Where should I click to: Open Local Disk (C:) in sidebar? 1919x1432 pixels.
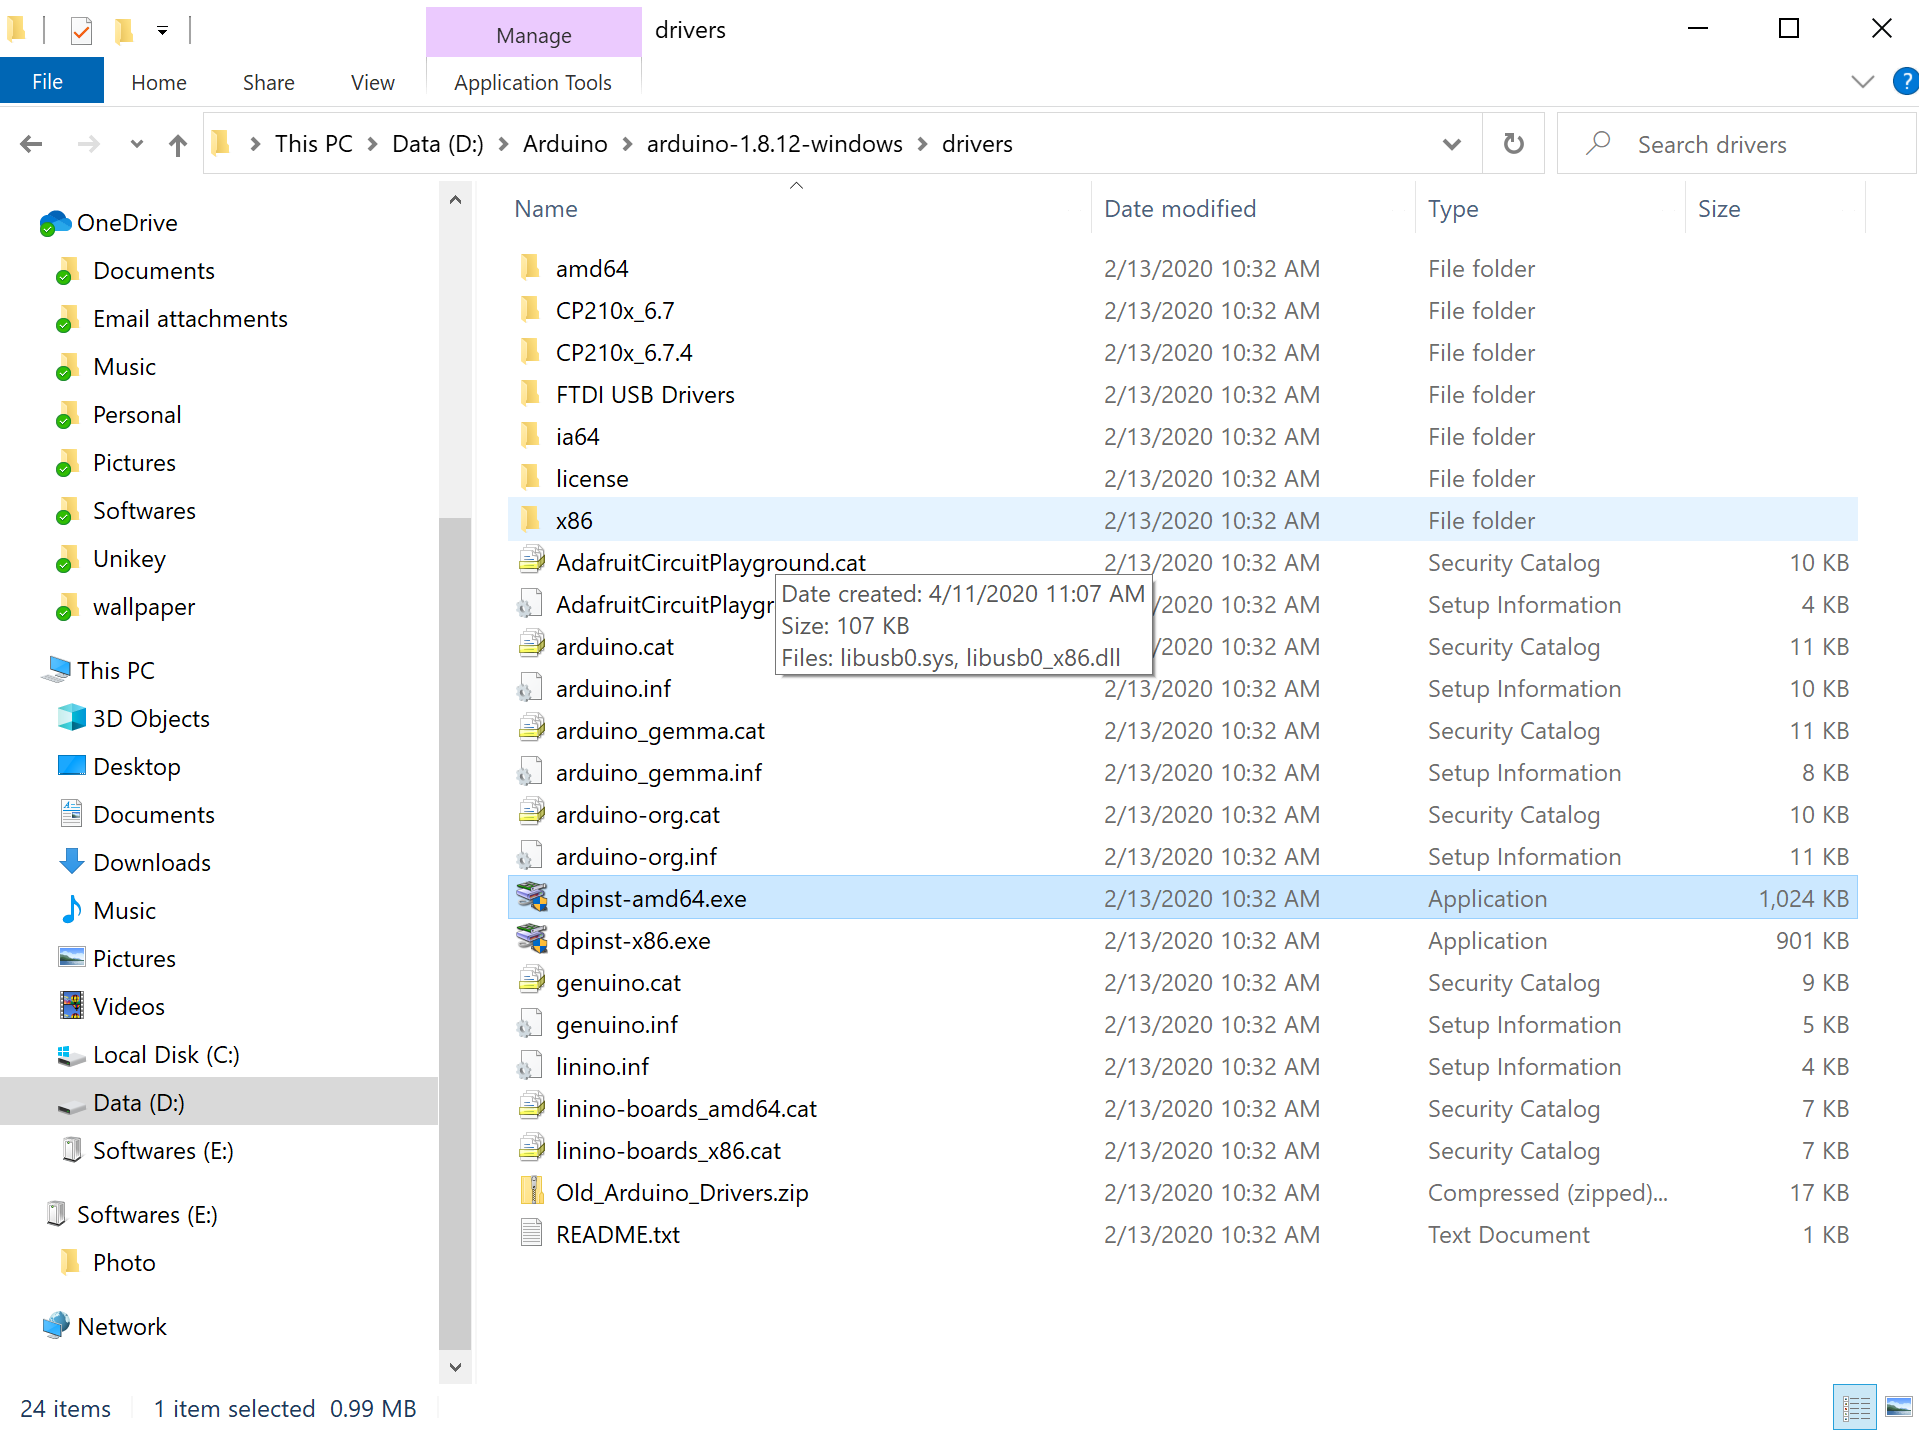tap(166, 1054)
